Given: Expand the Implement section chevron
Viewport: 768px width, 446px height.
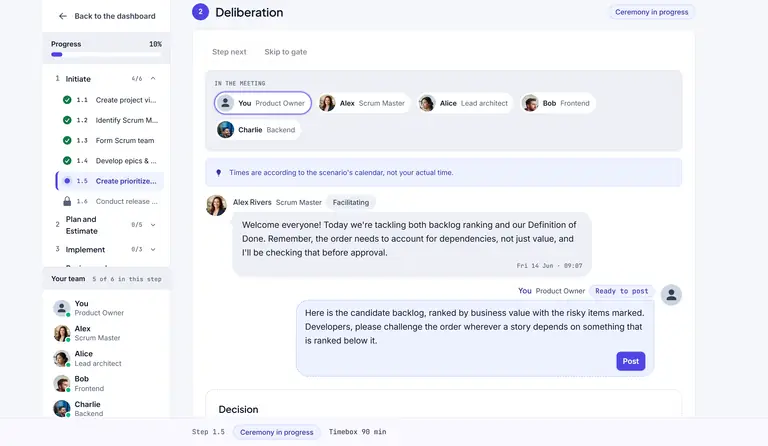Looking at the screenshot, I should tap(153, 250).
